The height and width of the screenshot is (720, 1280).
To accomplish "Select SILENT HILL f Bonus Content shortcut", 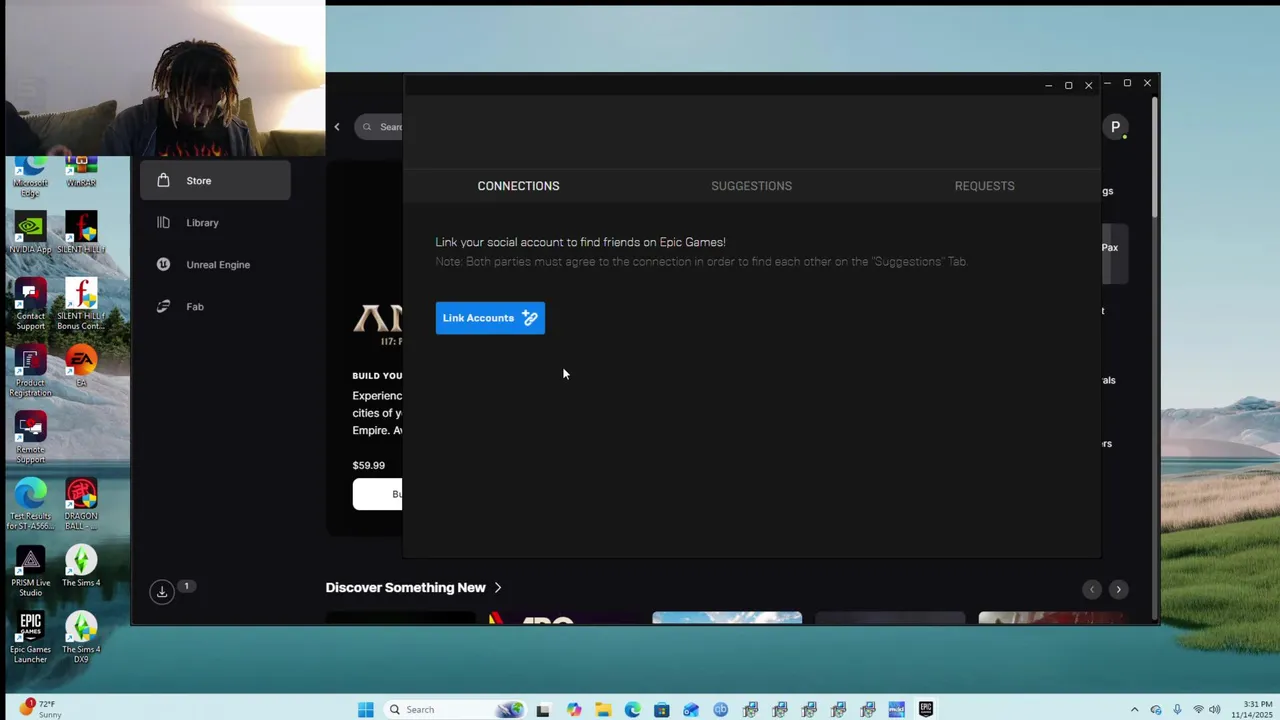I will (81, 304).
